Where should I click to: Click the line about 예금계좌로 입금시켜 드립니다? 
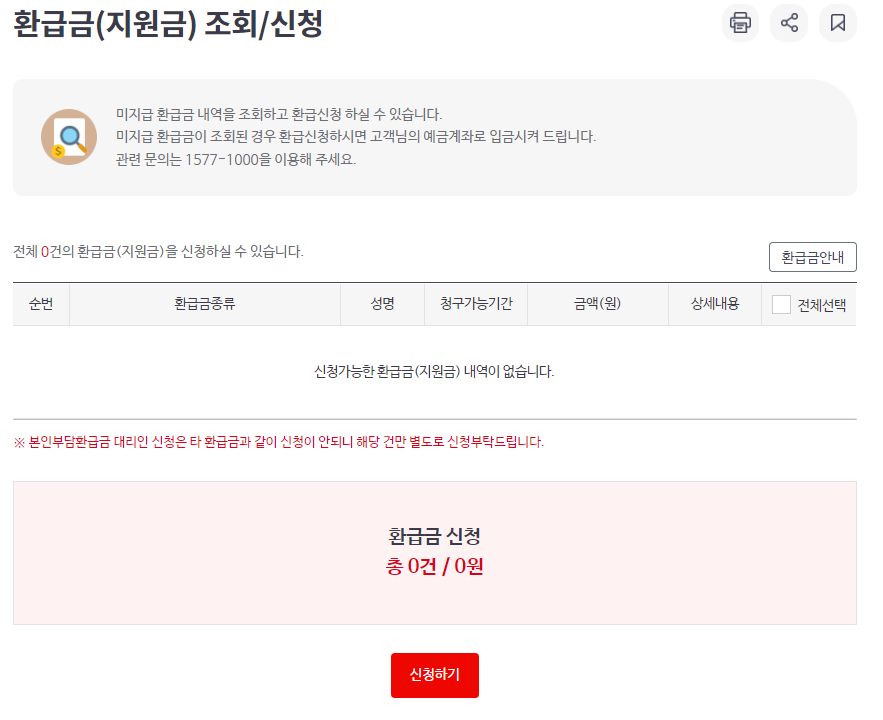tap(356, 136)
